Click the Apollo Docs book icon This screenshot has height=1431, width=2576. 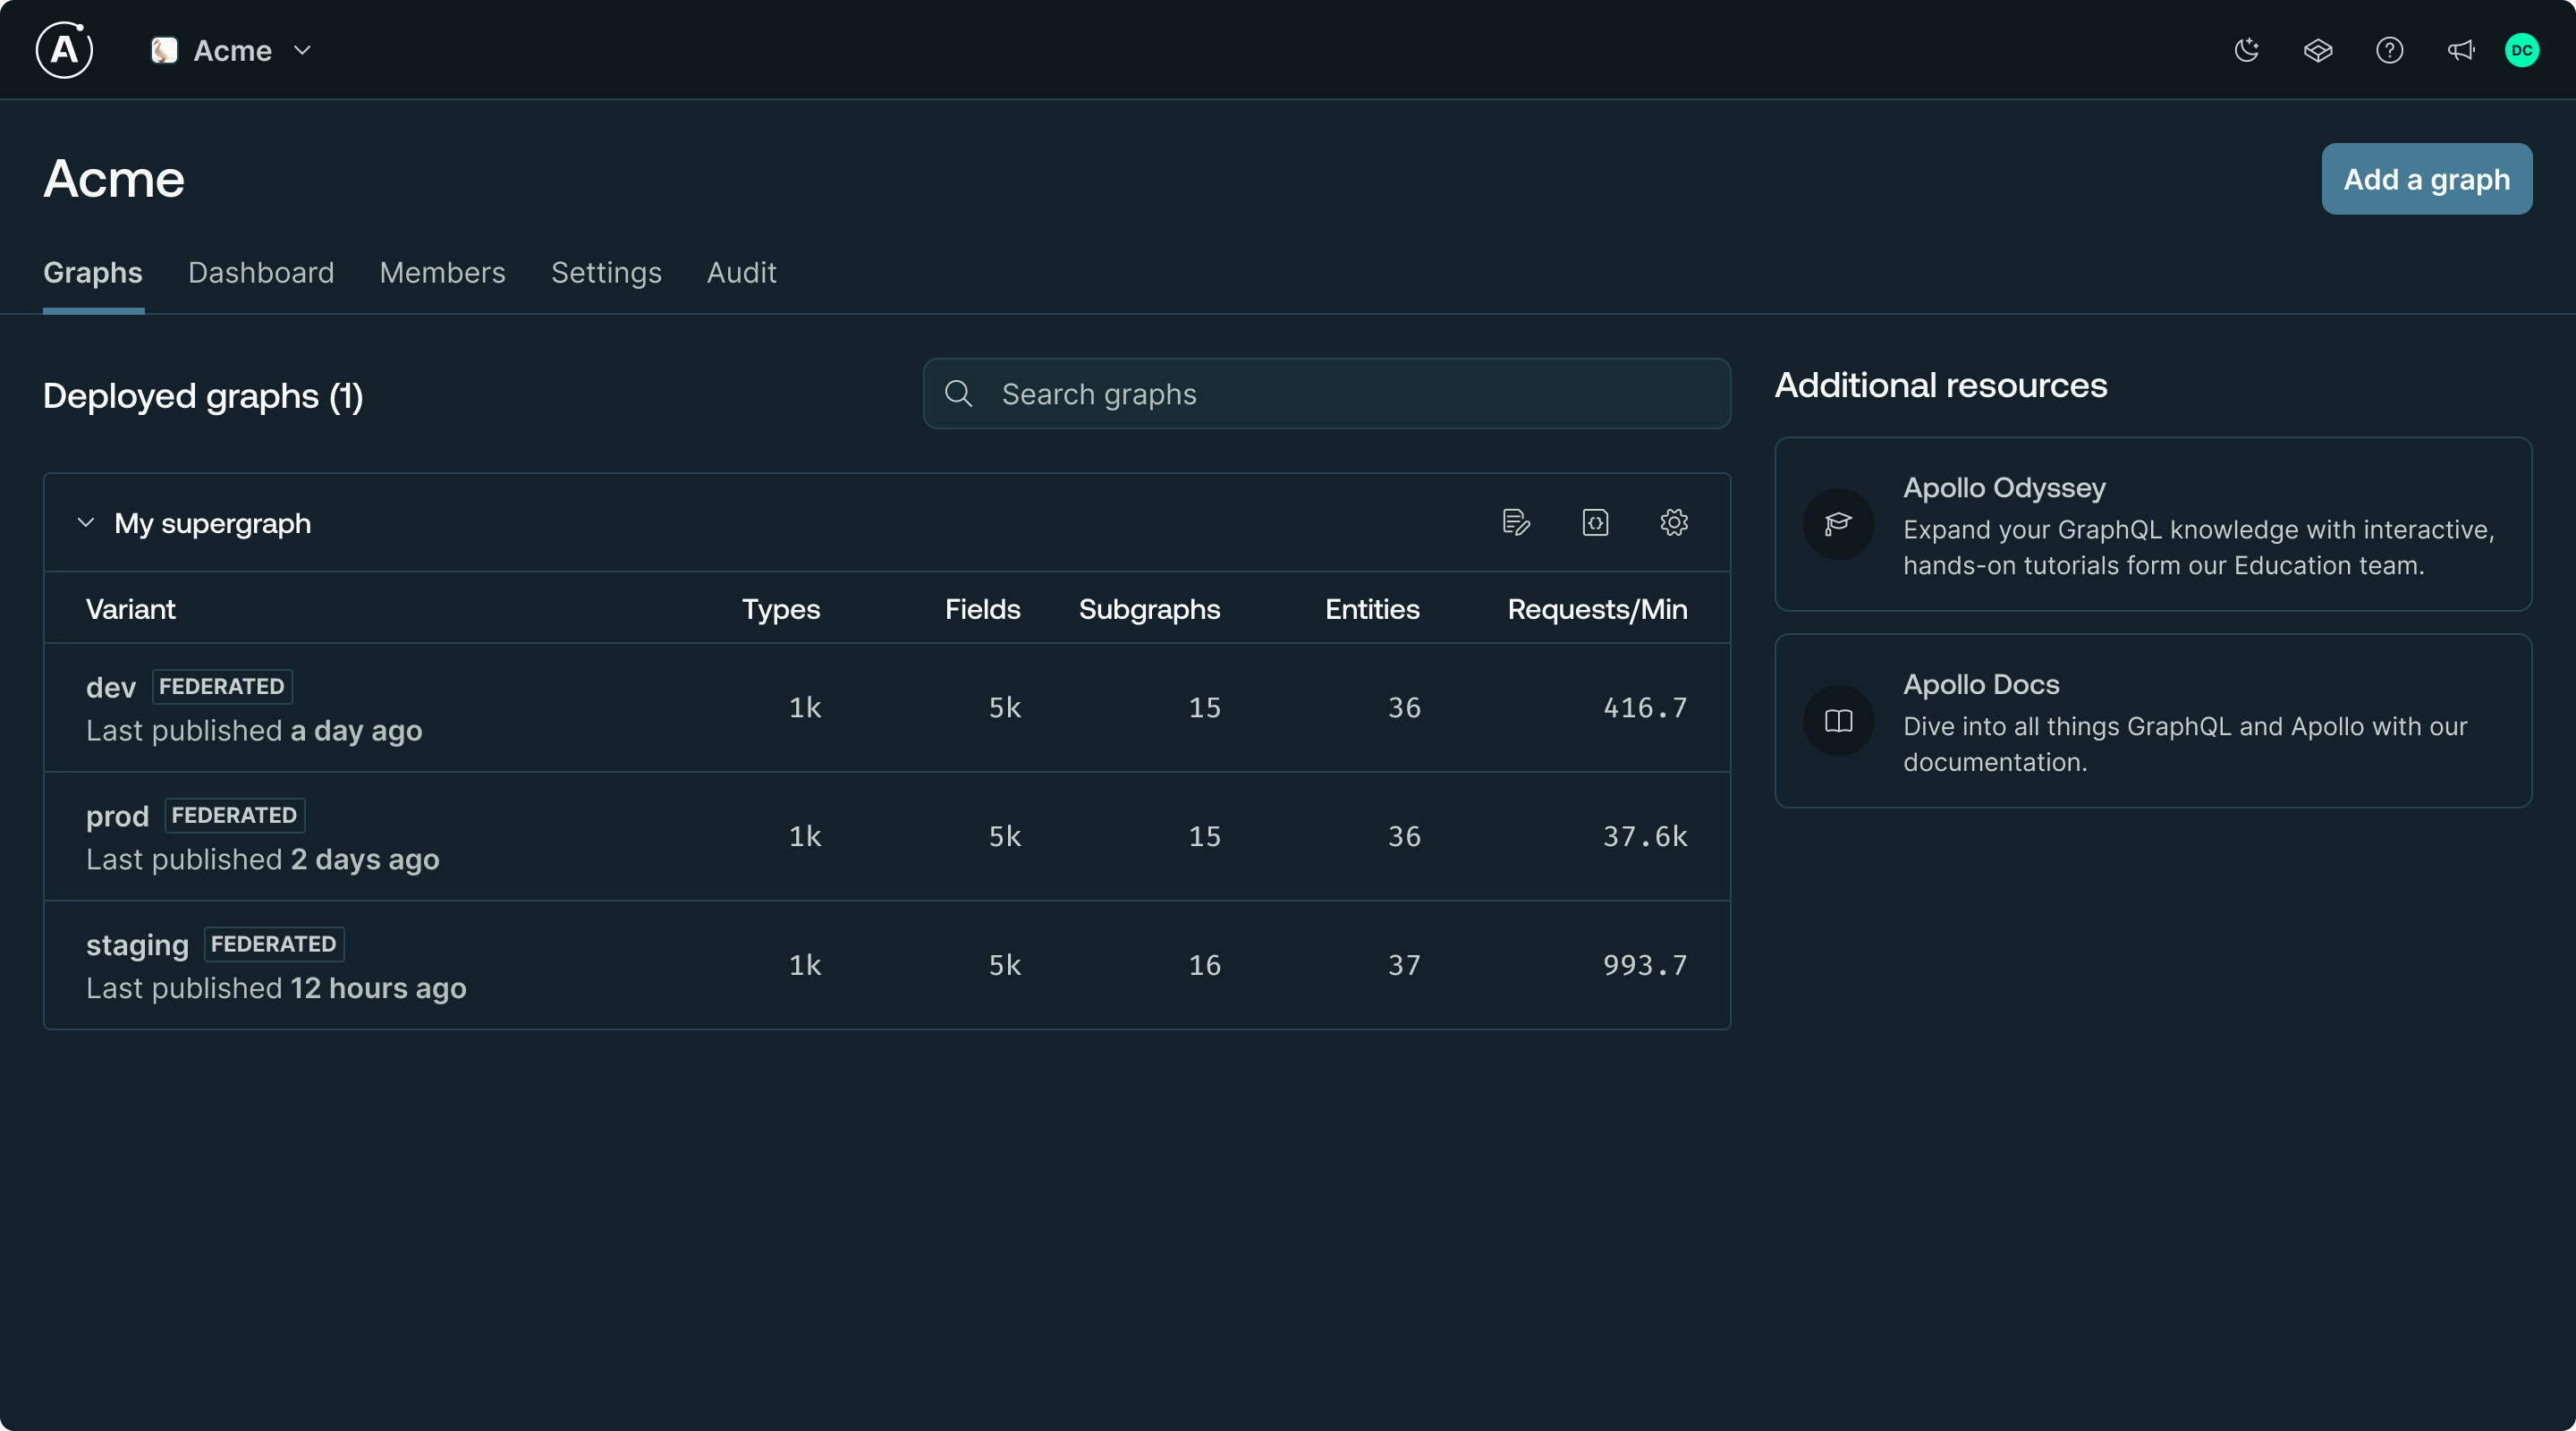click(x=1837, y=720)
